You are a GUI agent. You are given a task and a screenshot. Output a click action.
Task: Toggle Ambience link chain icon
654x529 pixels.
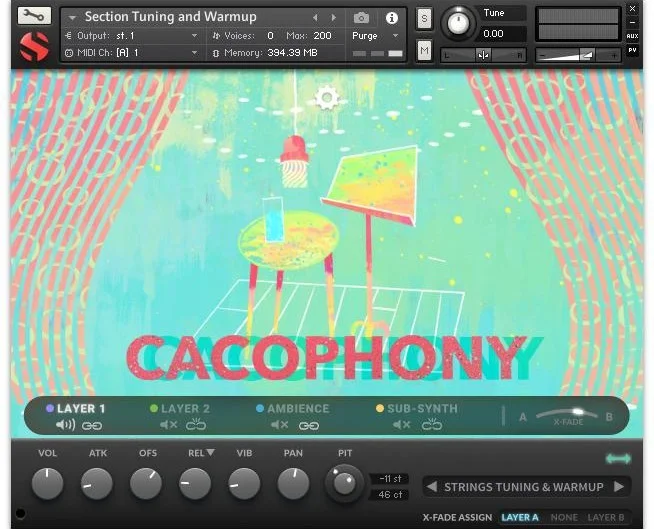coord(309,426)
